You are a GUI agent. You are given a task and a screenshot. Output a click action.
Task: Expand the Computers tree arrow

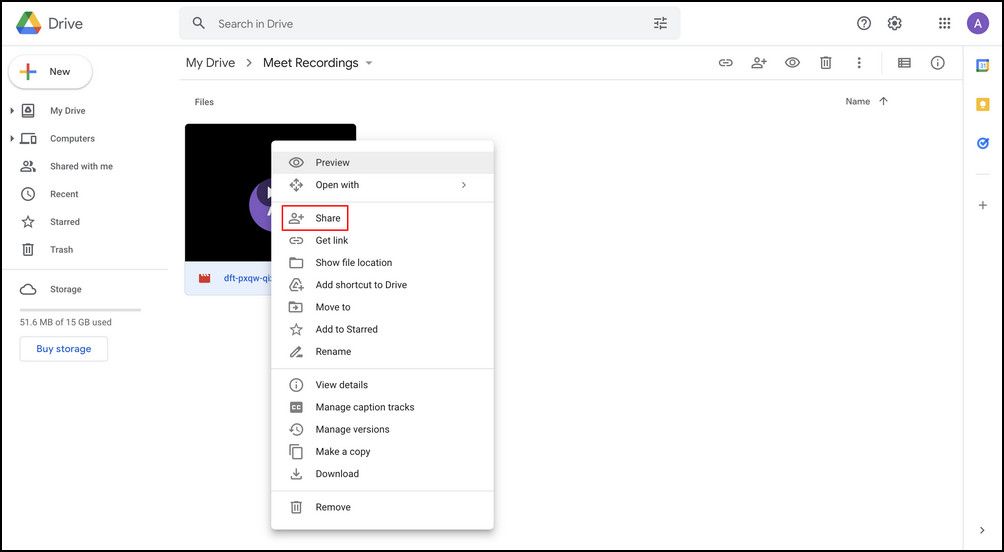tap(12, 138)
